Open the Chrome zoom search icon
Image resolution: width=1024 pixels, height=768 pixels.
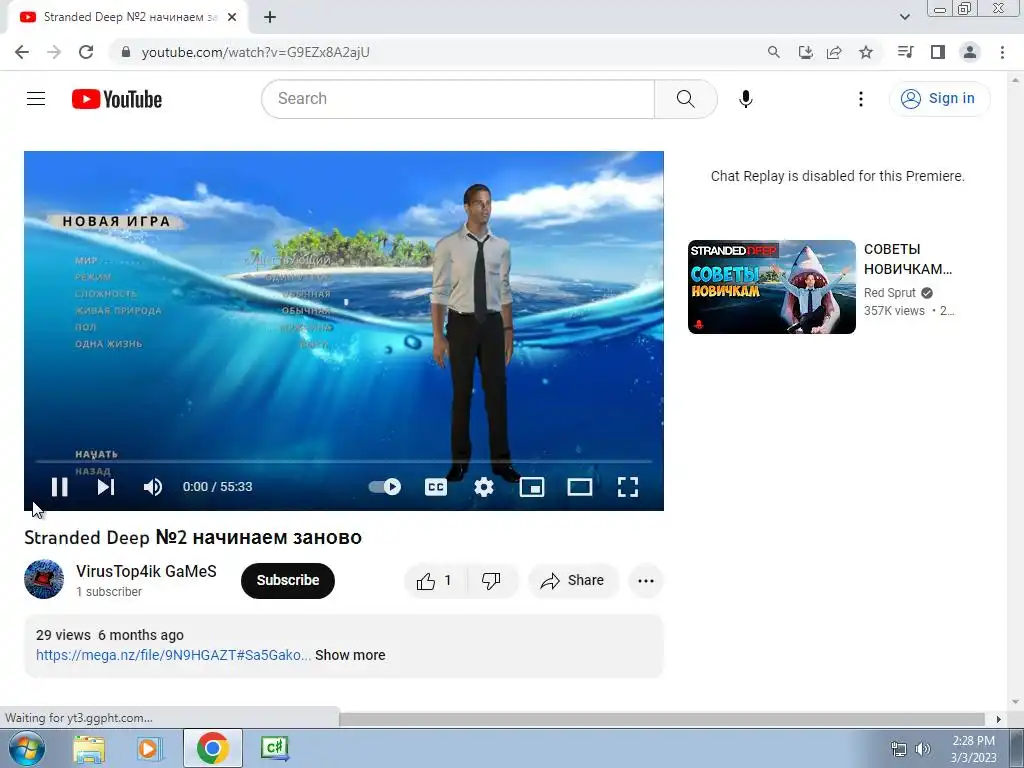(774, 52)
